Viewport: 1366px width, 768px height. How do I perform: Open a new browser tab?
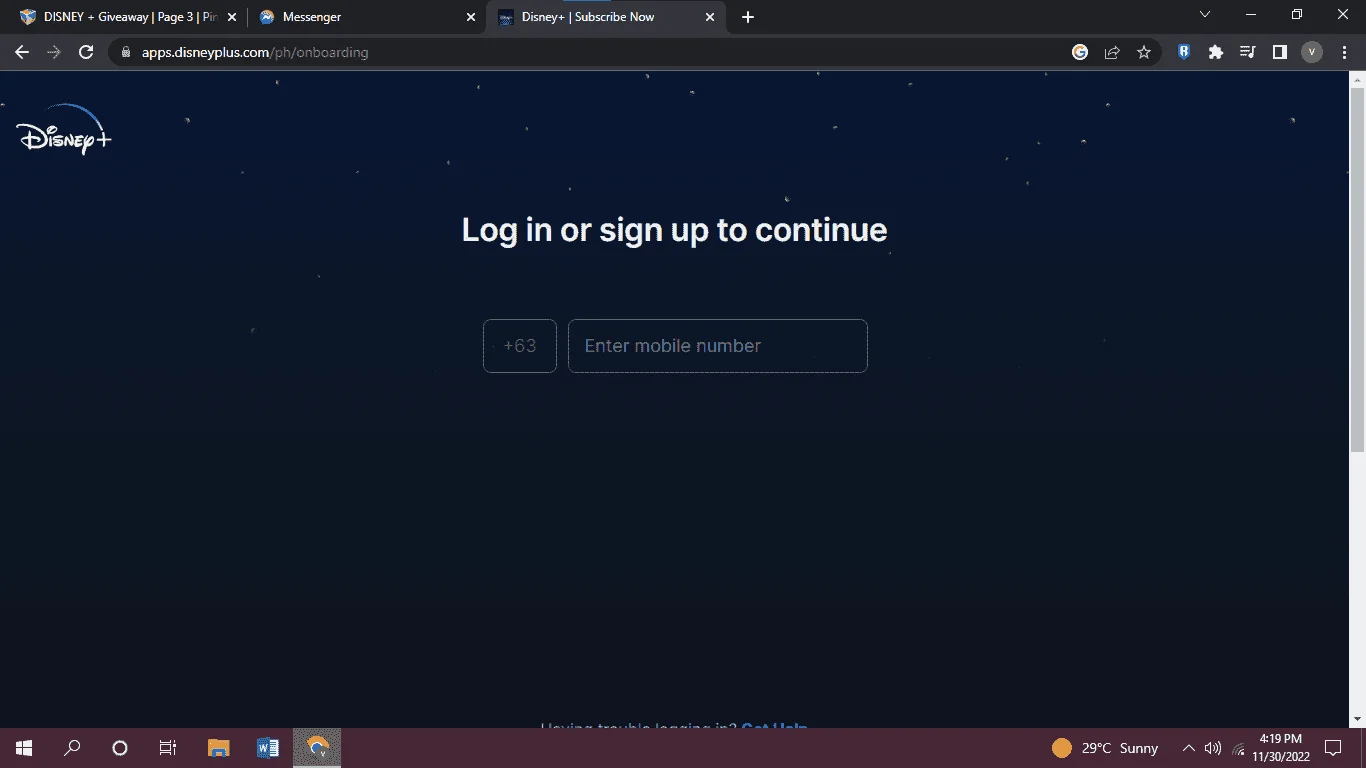click(x=748, y=17)
